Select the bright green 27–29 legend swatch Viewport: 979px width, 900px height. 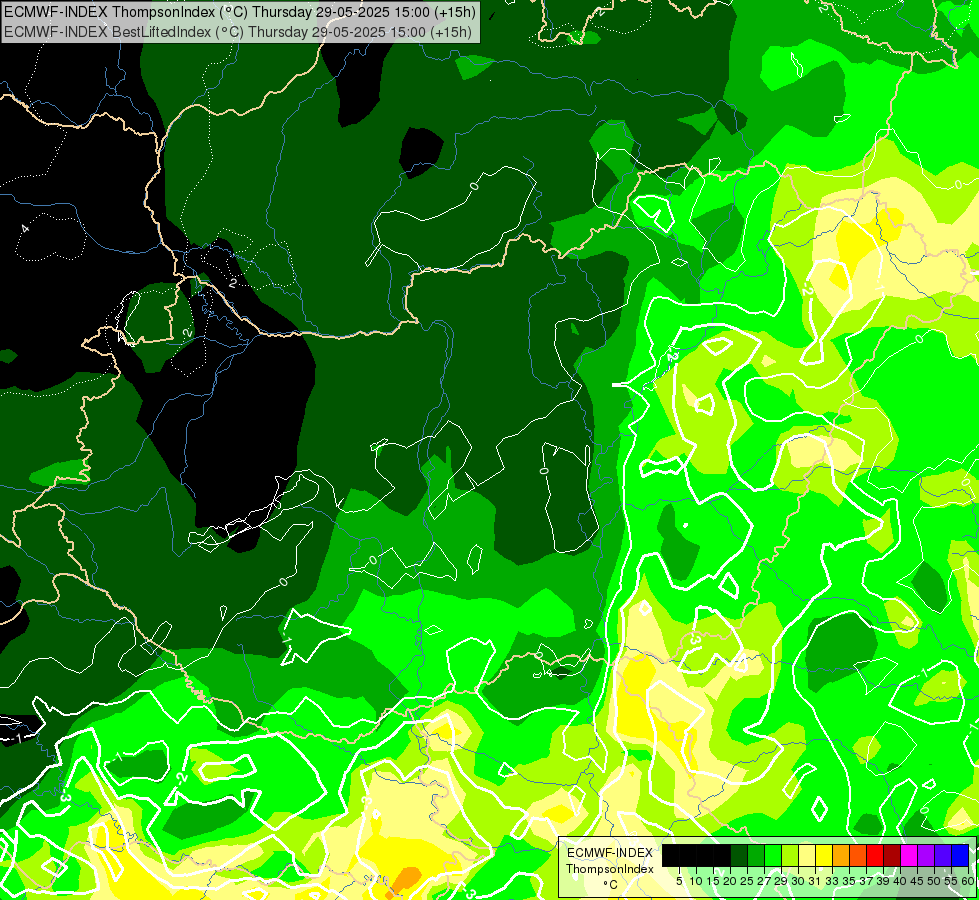pyautogui.click(x=773, y=856)
